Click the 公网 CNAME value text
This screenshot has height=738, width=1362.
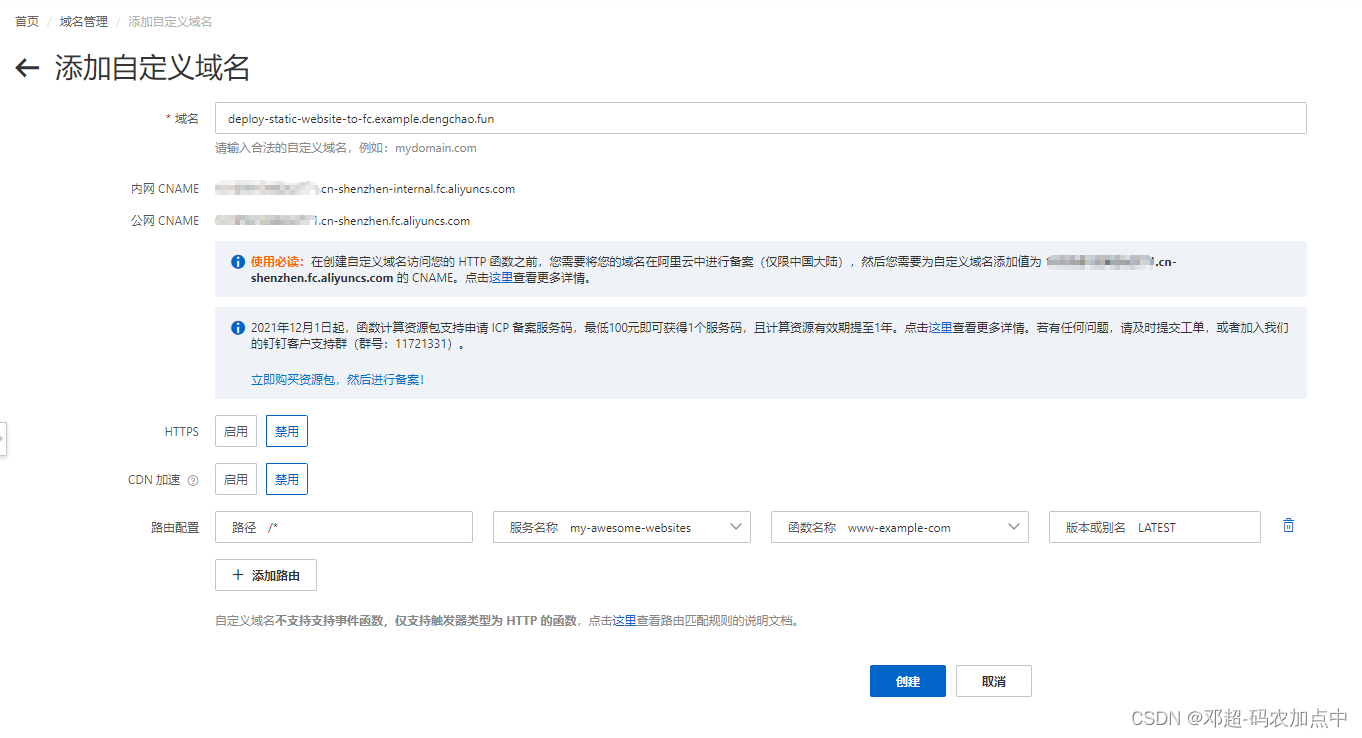click(x=343, y=220)
